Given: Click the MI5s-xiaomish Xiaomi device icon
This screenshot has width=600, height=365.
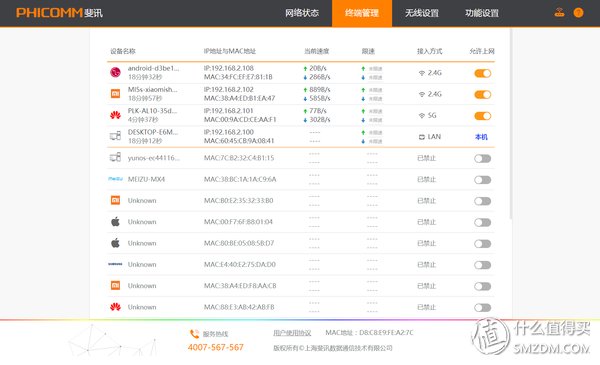Looking at the screenshot, I should 115,93.
